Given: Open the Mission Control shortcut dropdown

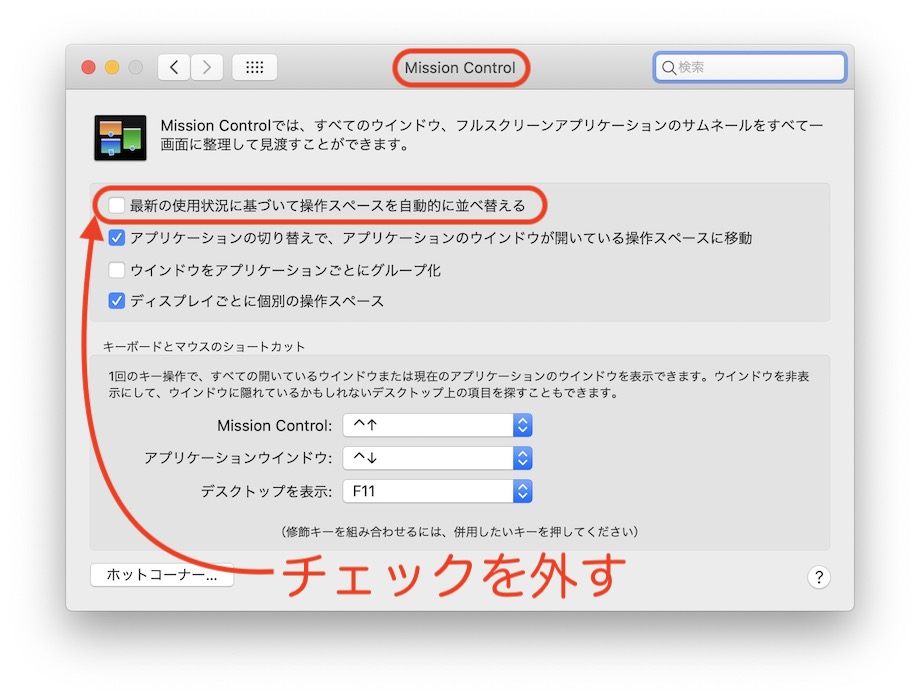Looking at the screenshot, I should point(438,425).
